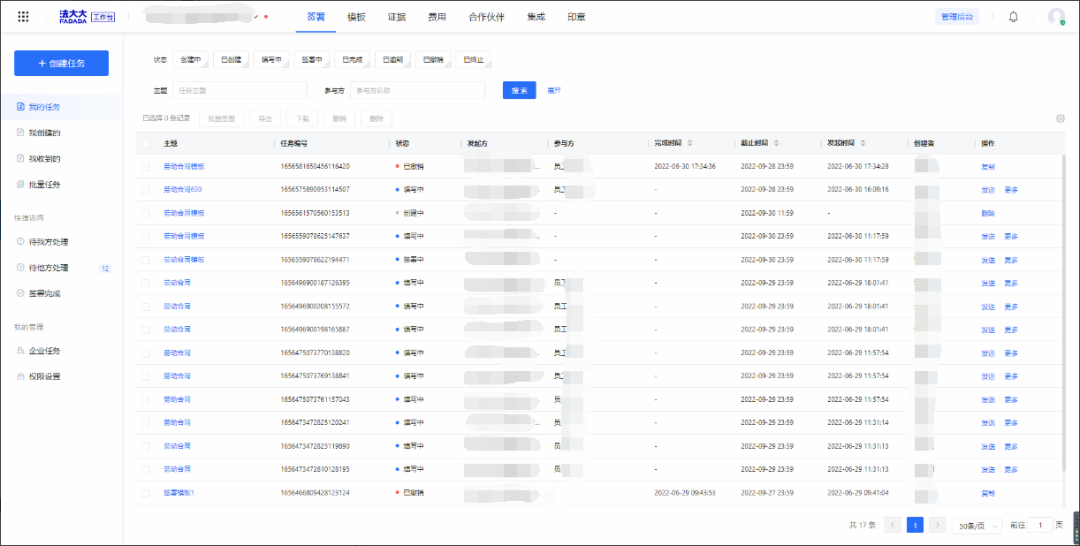The width and height of the screenshot is (1080, 546).
Task: Check the row for task 1656559078625147637
Action: [x=145, y=236]
